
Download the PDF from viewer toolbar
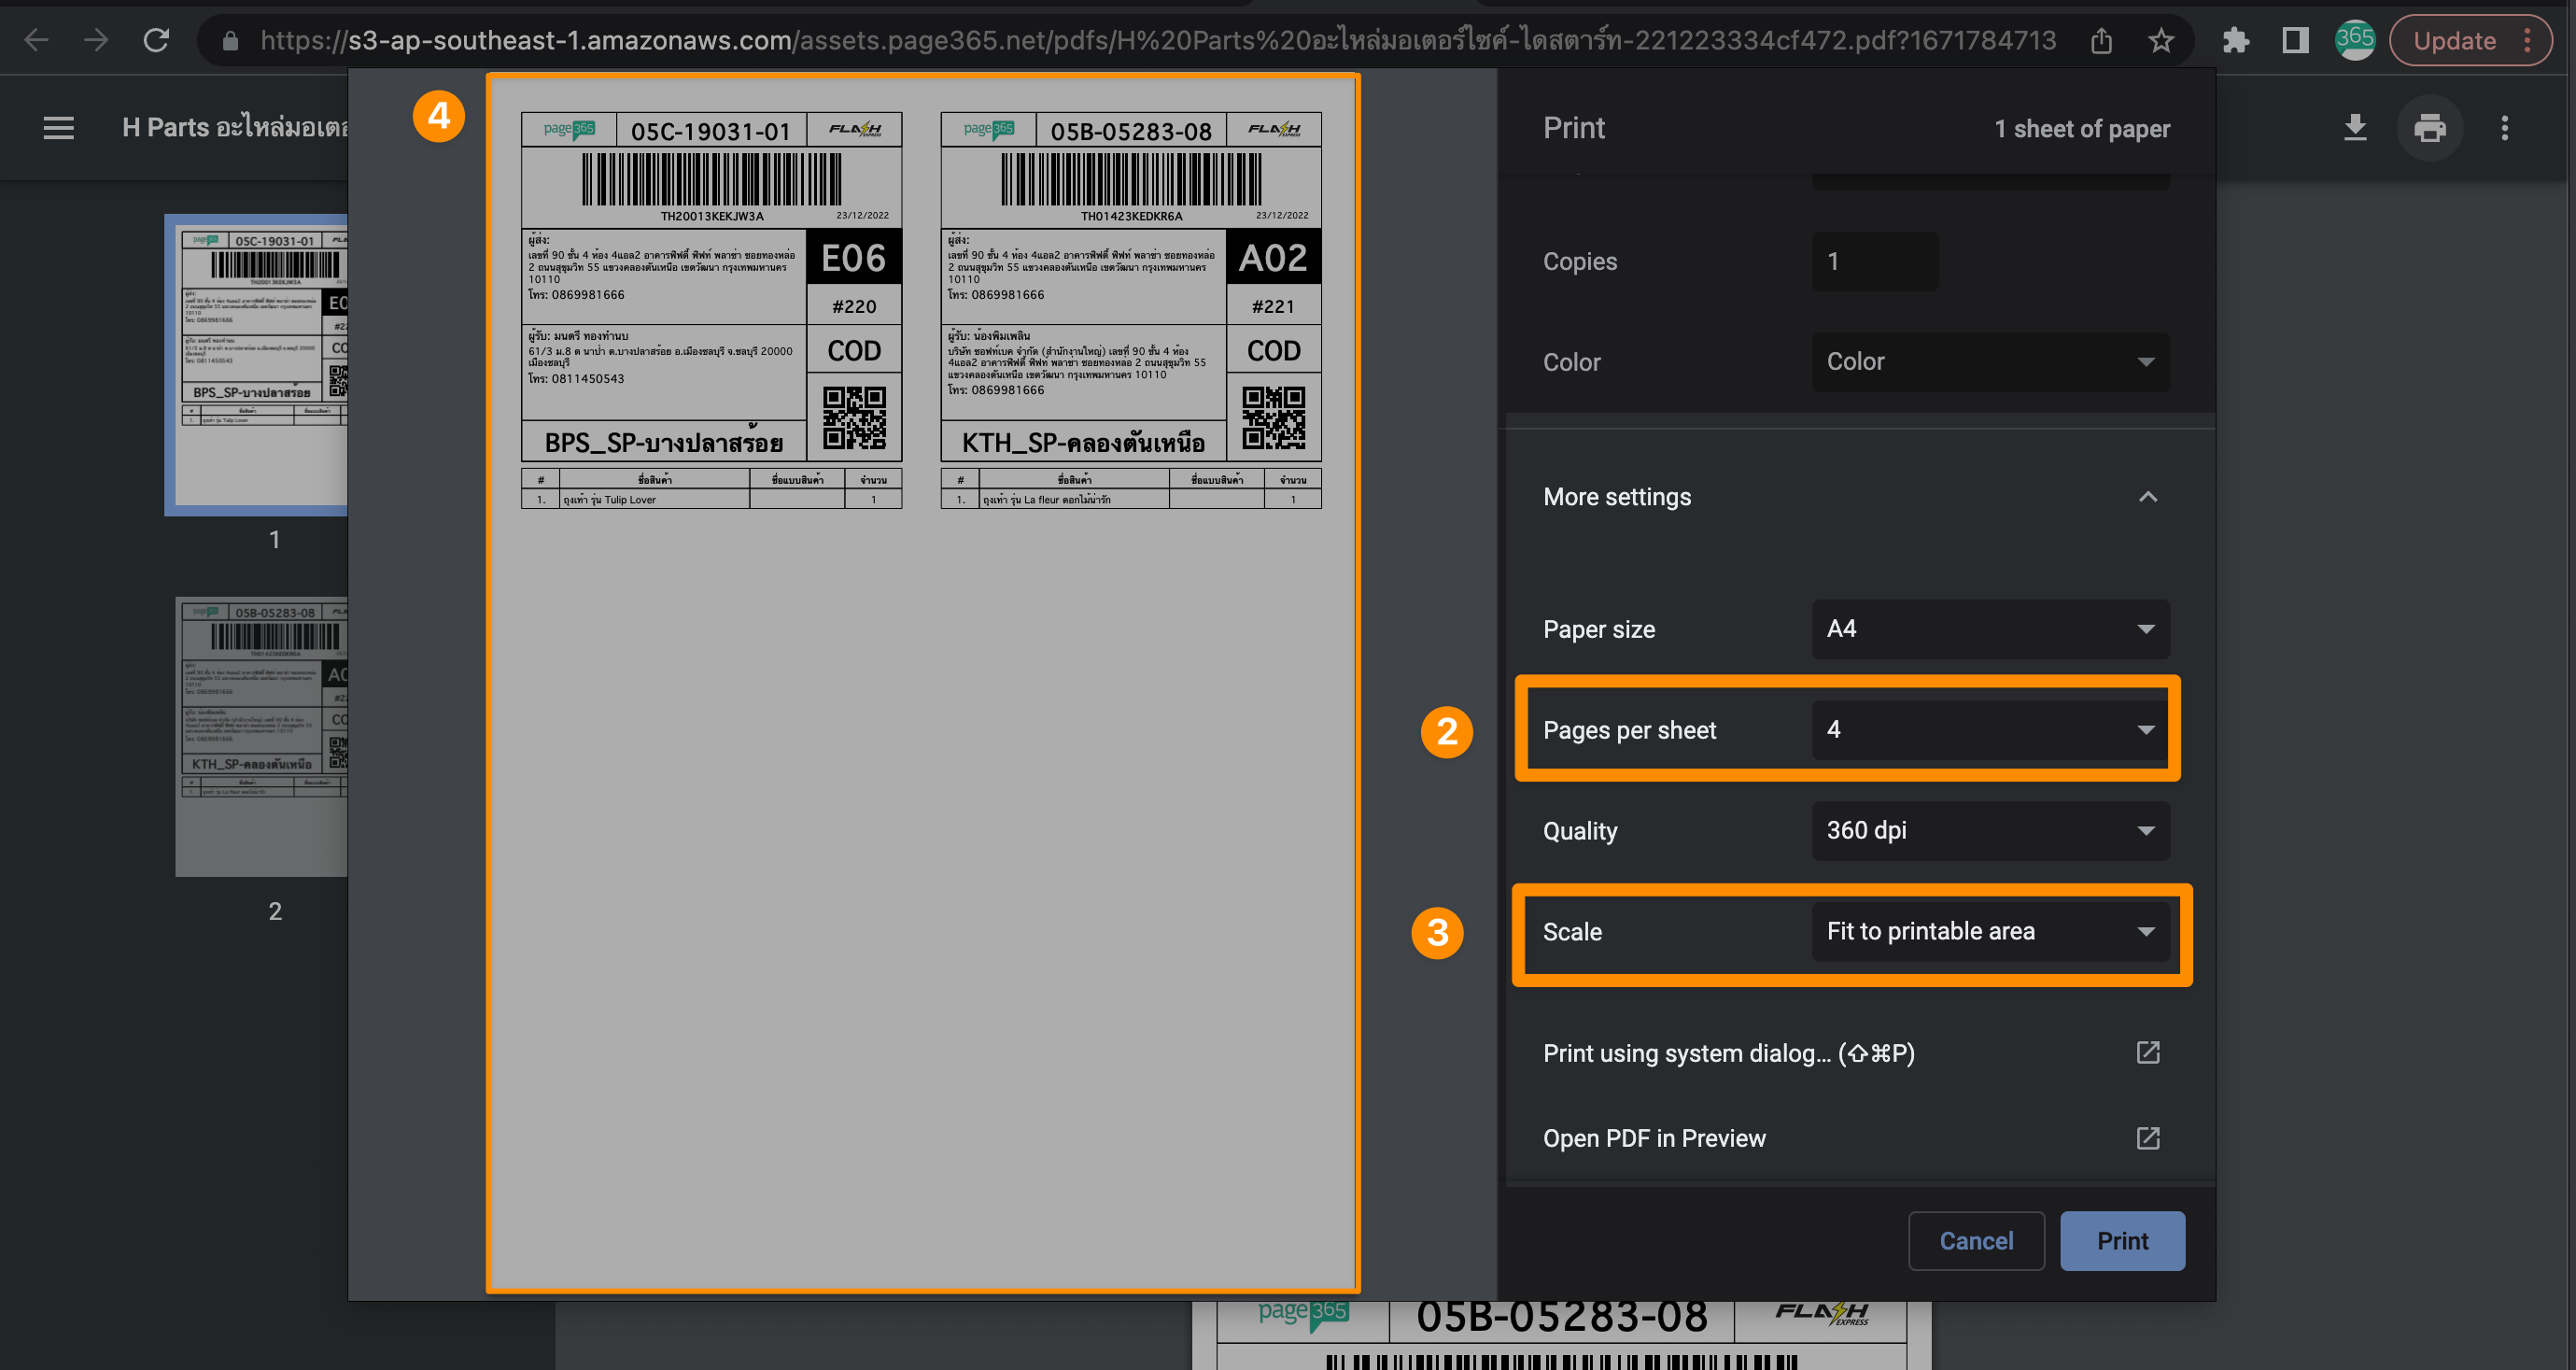click(2355, 128)
